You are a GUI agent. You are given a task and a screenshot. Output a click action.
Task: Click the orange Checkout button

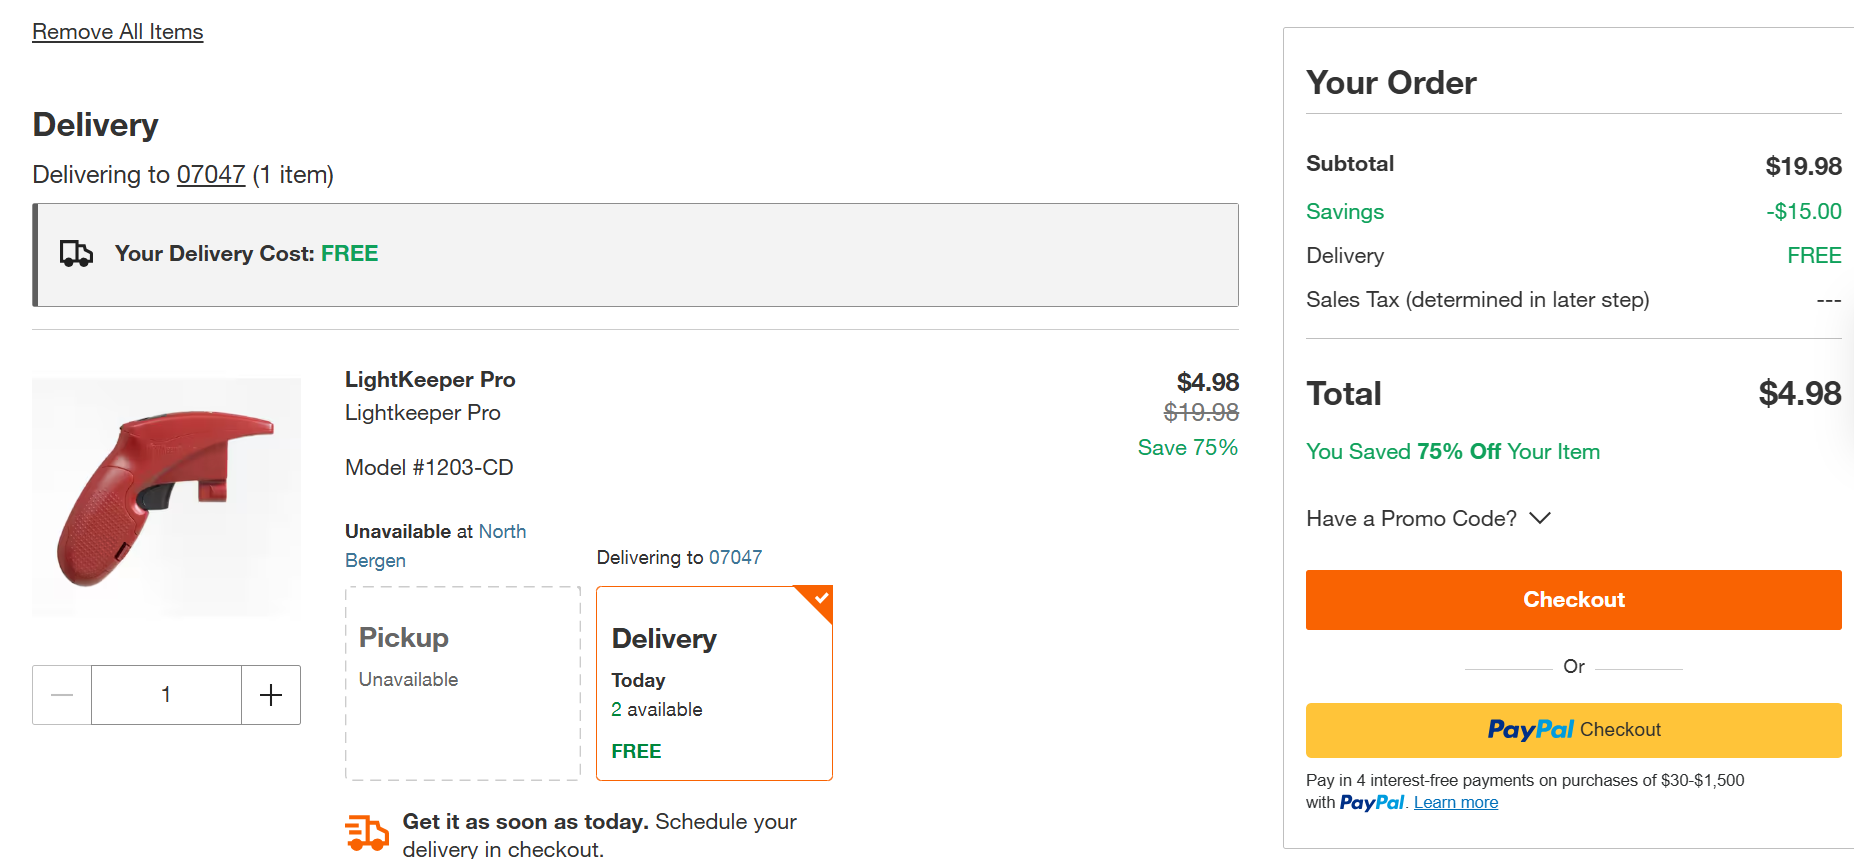1573,600
